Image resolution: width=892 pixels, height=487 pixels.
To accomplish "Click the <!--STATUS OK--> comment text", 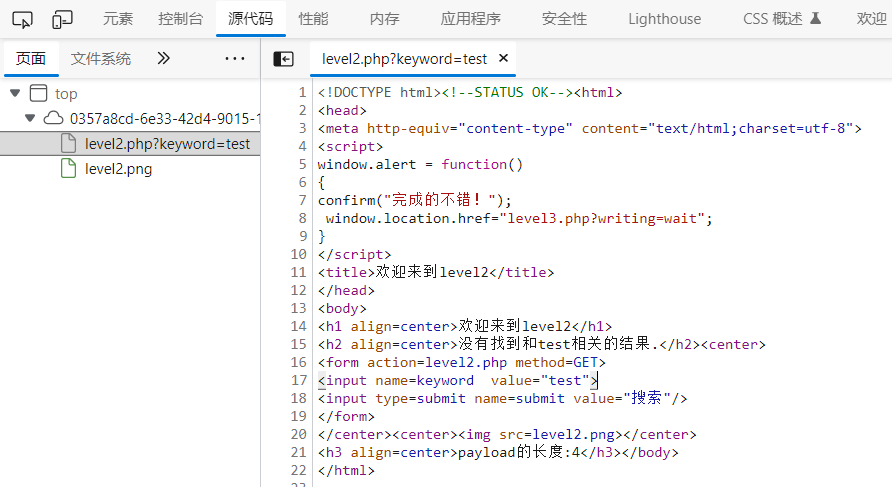I will (507, 92).
